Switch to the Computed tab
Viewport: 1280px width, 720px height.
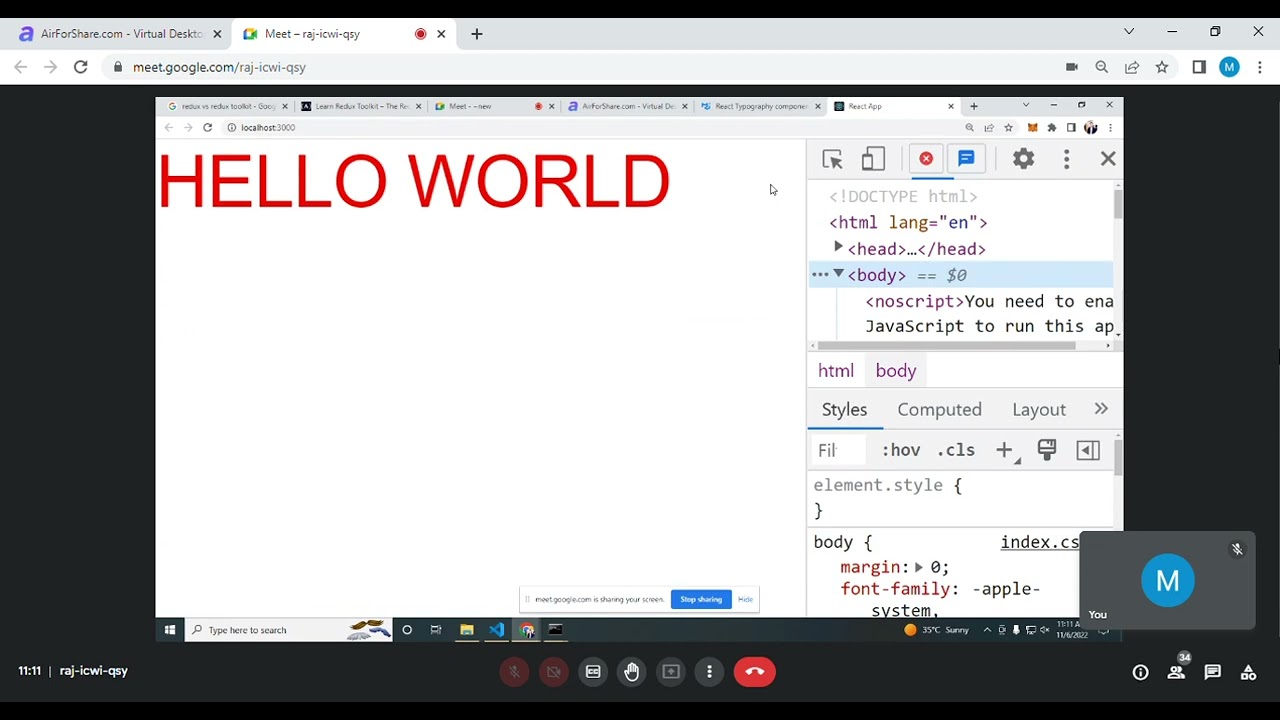(x=940, y=410)
